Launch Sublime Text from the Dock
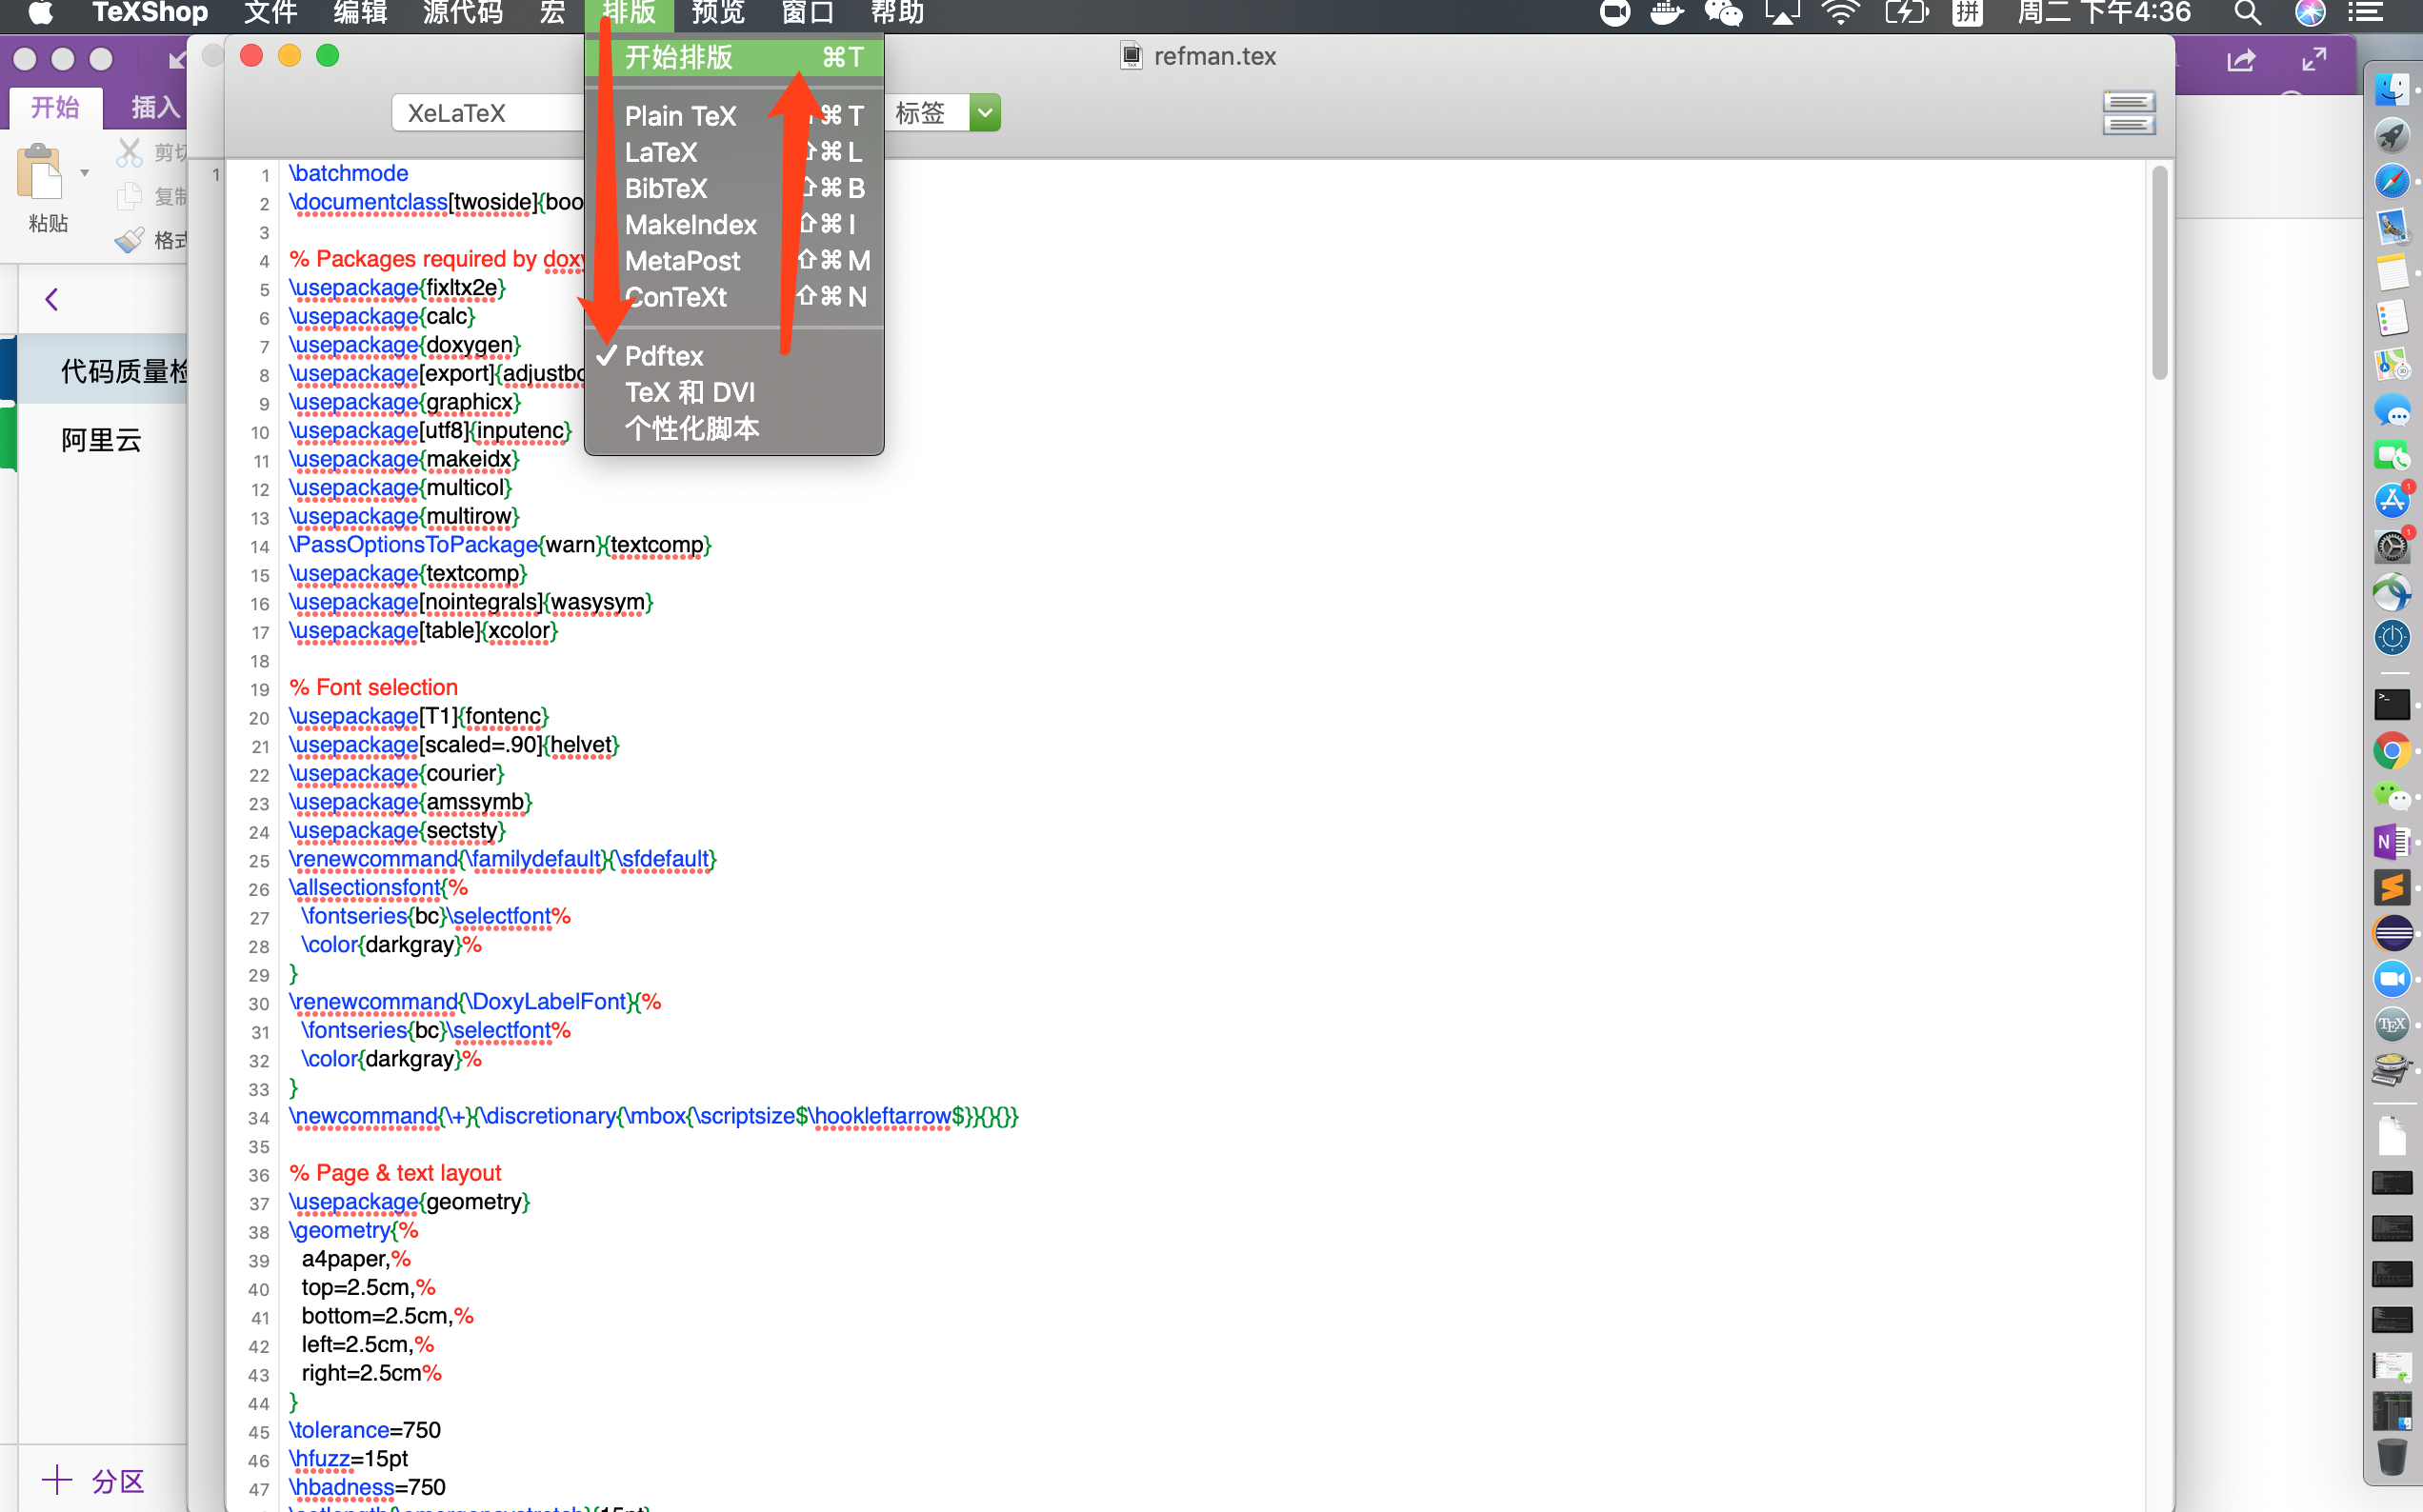The height and width of the screenshot is (1512, 2423). pos(2391,887)
